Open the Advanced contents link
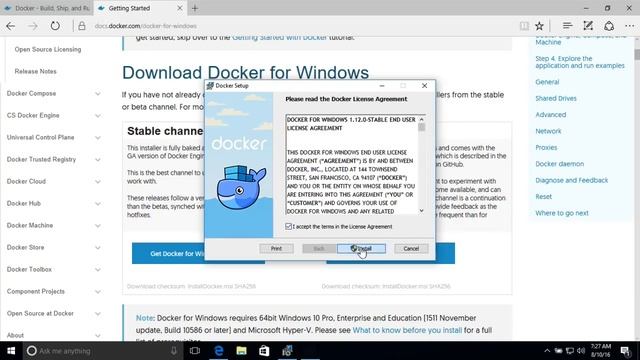Image resolution: width=640 pixels, height=360 pixels. pos(551,115)
